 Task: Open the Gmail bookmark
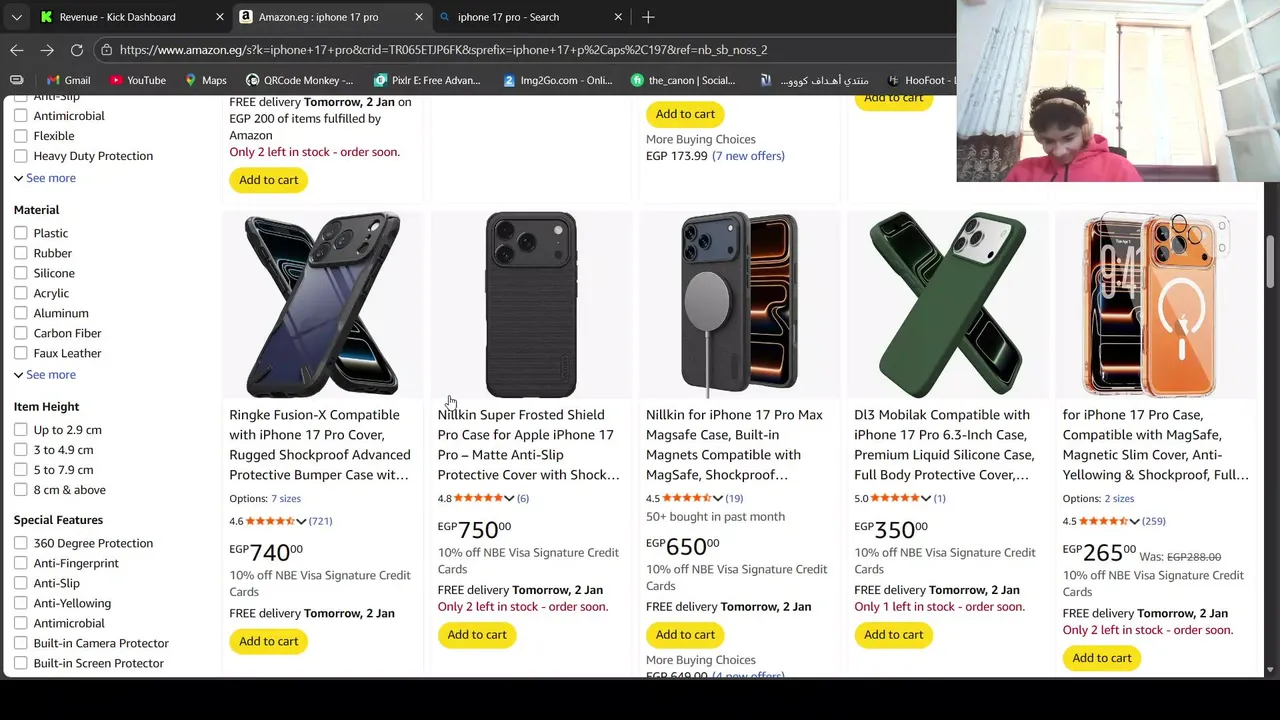(66, 80)
